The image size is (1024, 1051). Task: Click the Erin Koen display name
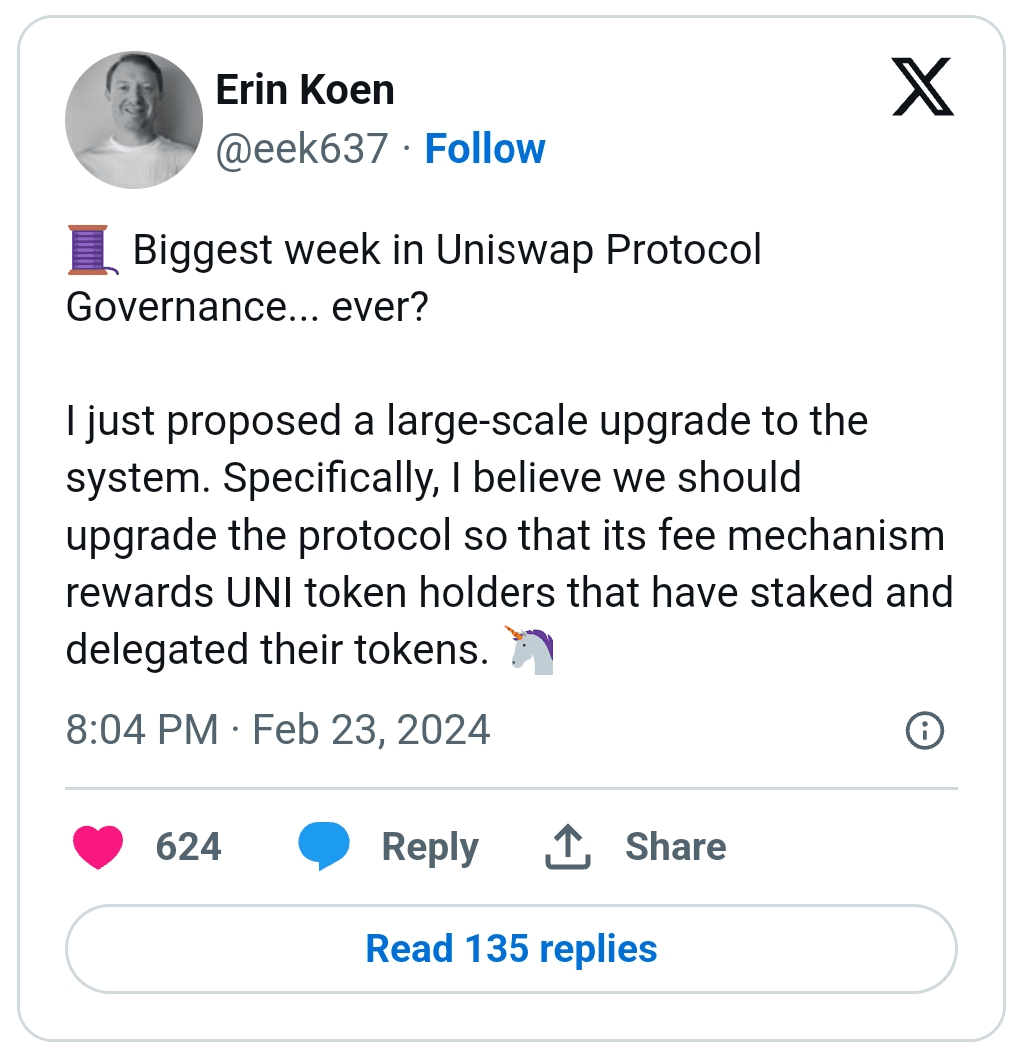[x=305, y=90]
